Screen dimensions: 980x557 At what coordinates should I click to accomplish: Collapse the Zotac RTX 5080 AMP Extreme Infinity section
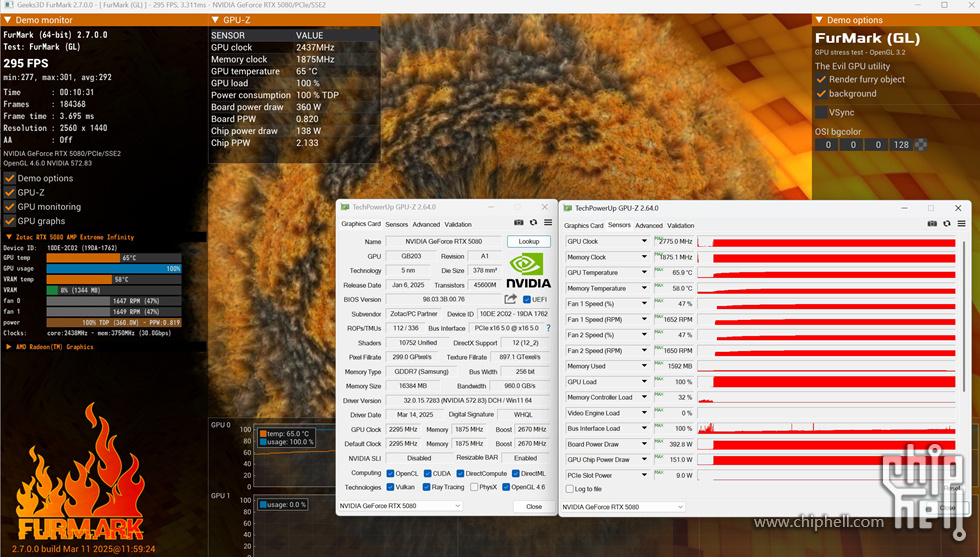click(x=9, y=238)
